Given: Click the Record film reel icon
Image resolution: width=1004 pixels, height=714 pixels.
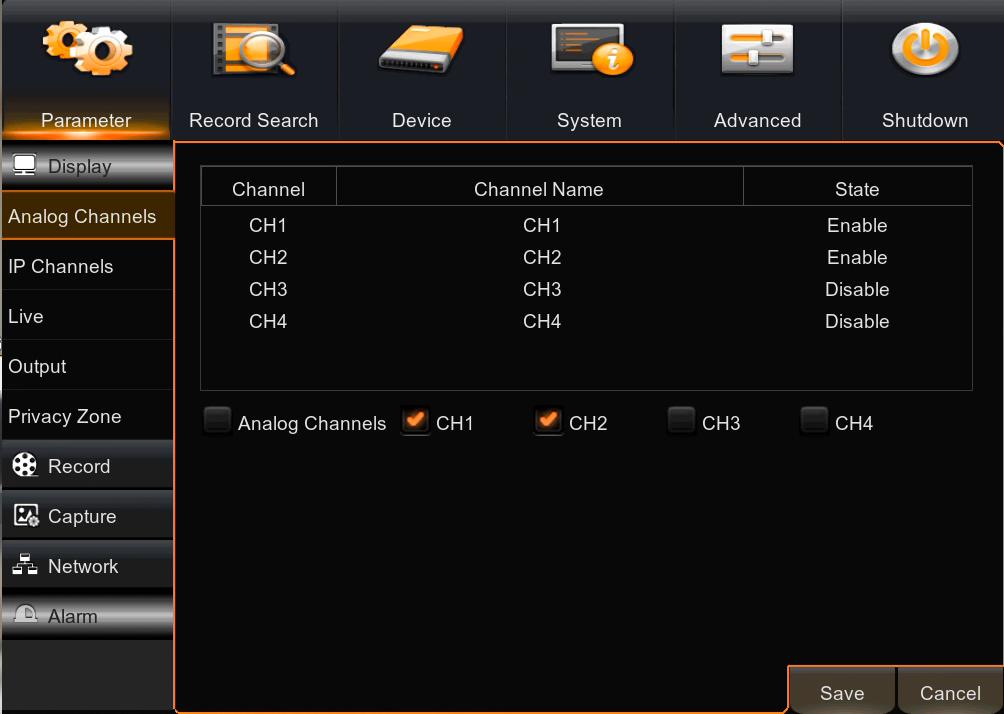Looking at the screenshot, I should [25, 466].
